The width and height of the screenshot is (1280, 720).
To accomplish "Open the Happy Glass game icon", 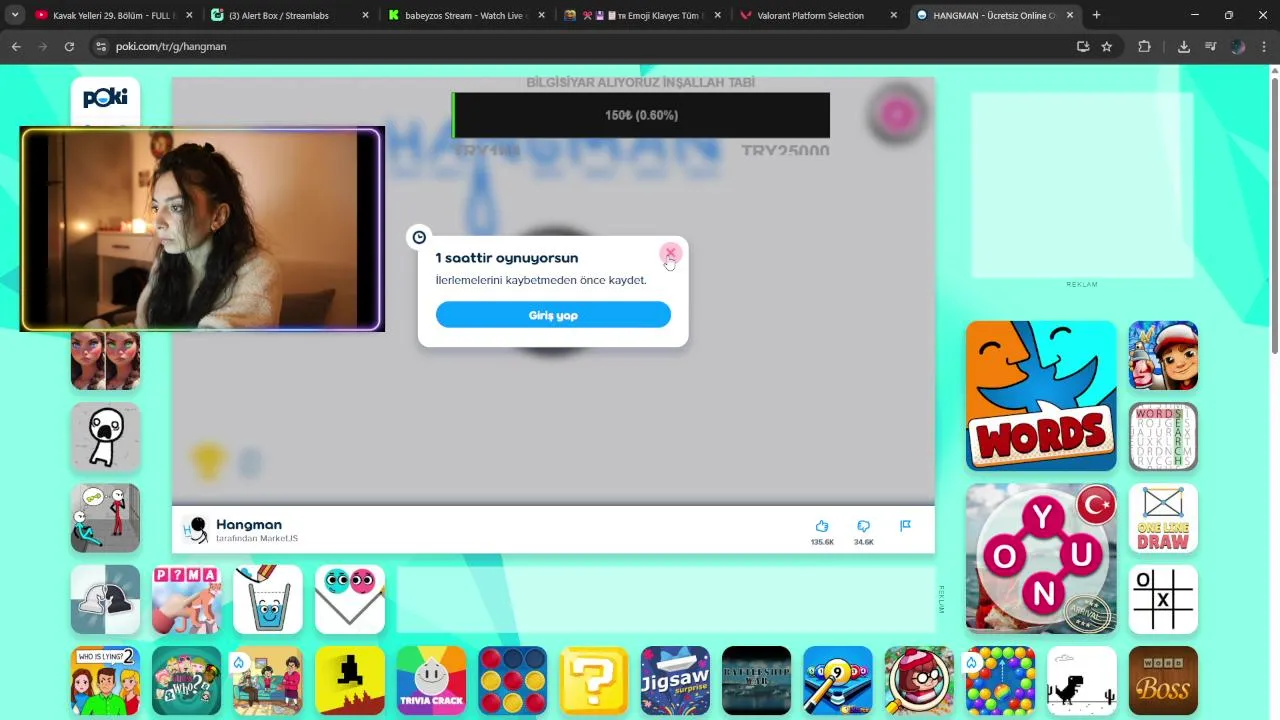I will pos(268,599).
